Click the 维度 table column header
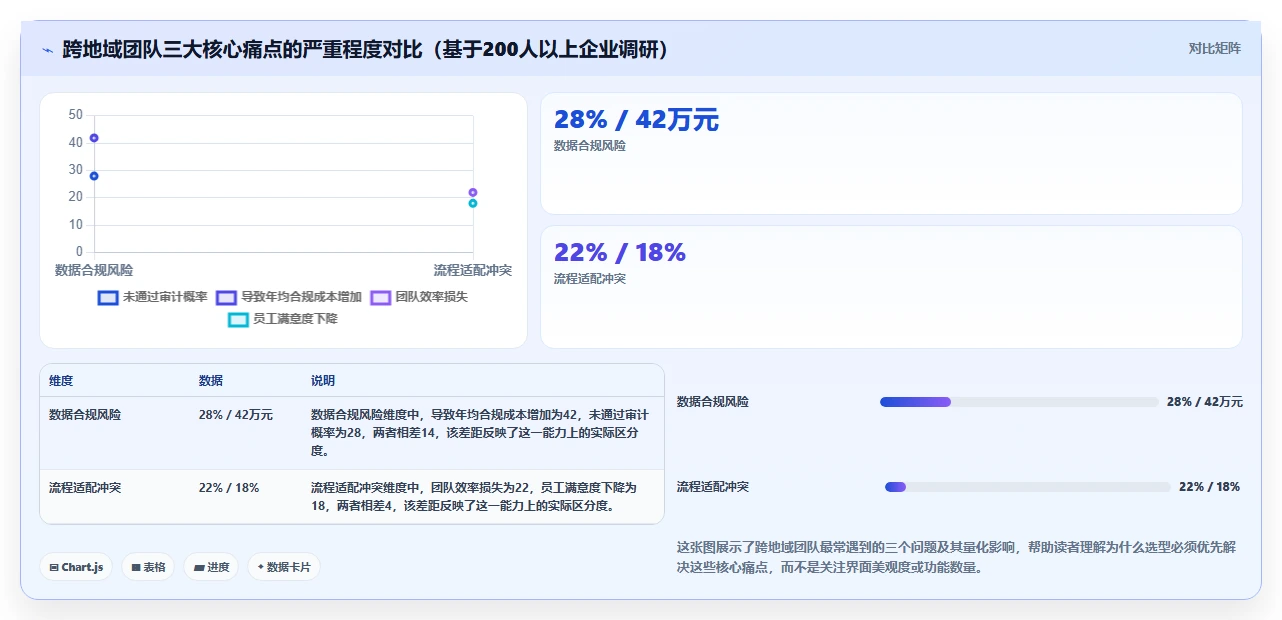1282x620 pixels. coord(61,381)
